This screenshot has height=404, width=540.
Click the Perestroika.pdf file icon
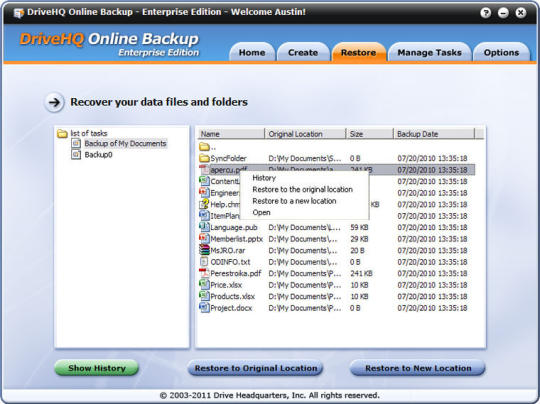click(x=204, y=273)
